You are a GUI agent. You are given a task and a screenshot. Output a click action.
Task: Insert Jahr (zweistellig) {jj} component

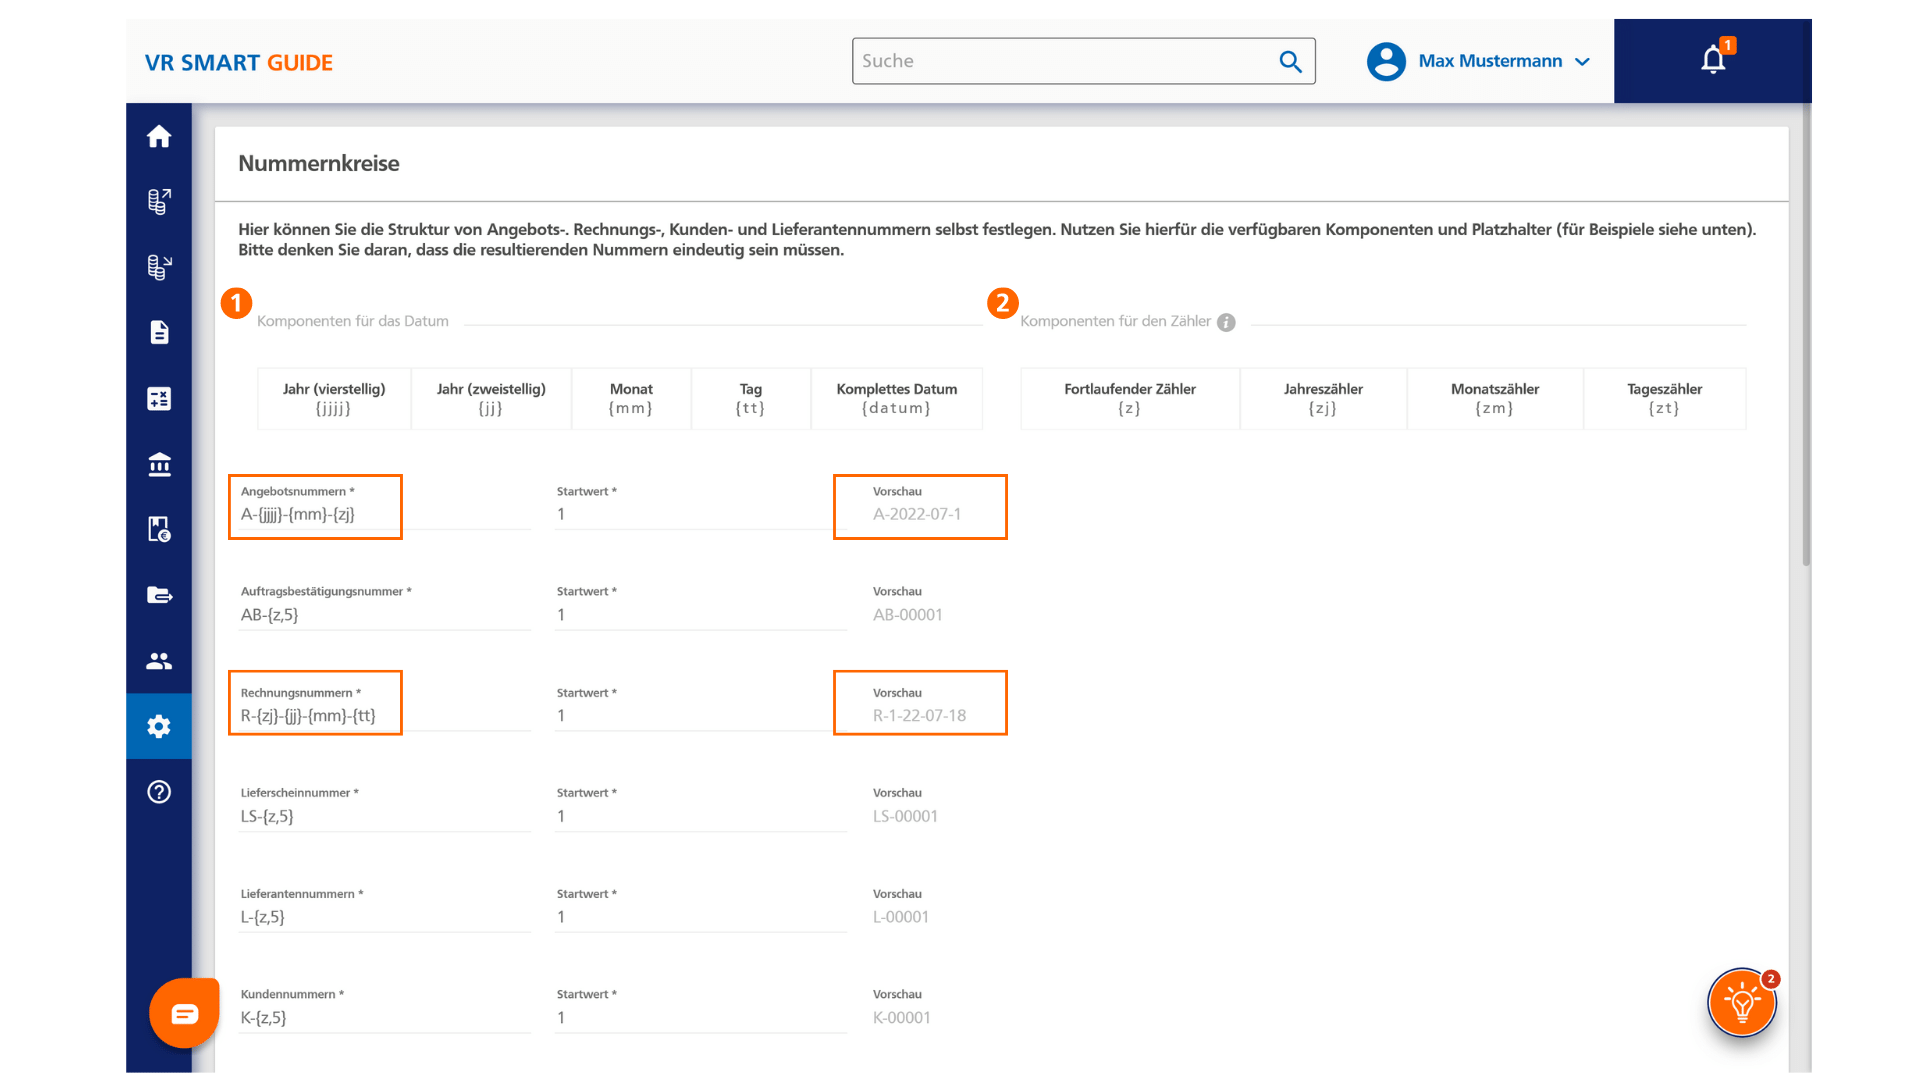(x=491, y=398)
